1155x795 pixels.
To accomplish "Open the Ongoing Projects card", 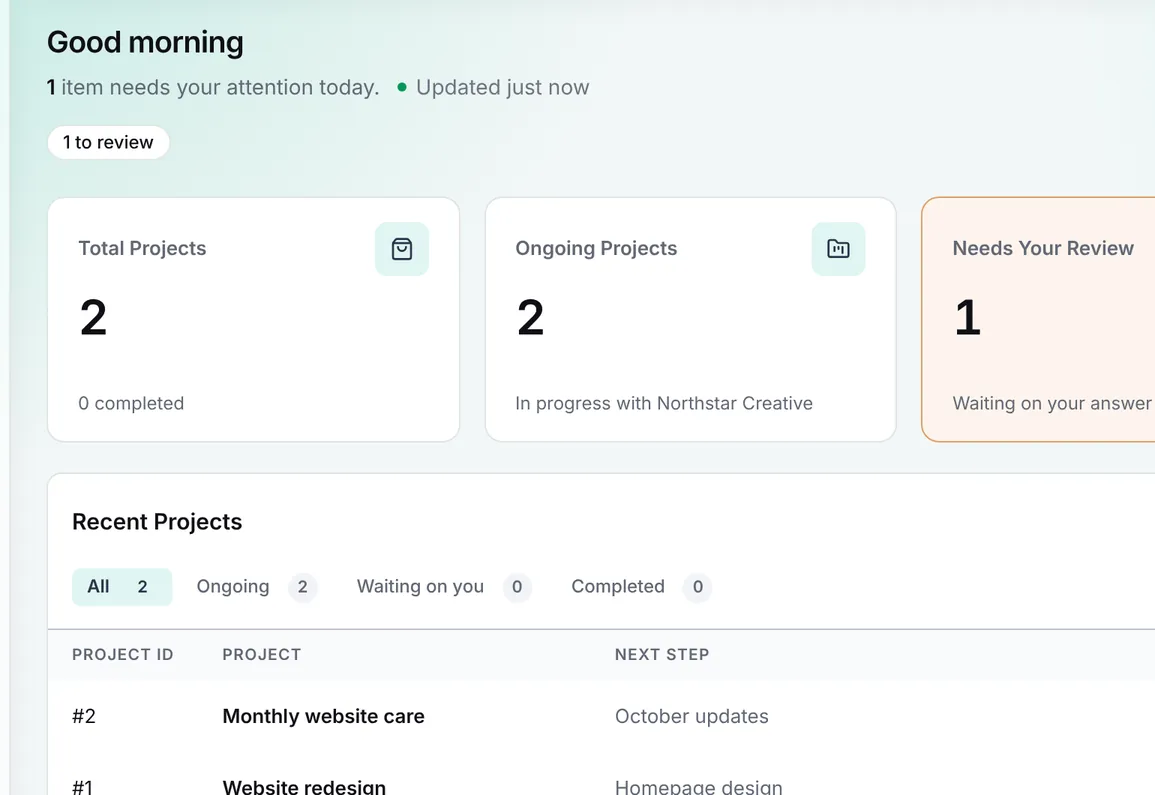I will [690, 320].
